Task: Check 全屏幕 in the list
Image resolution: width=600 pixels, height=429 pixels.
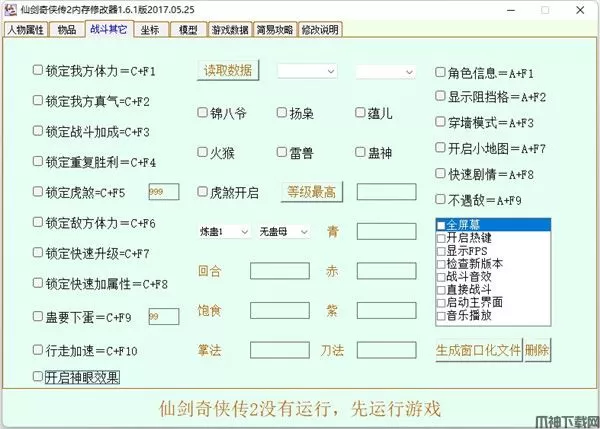Action: coord(441,225)
